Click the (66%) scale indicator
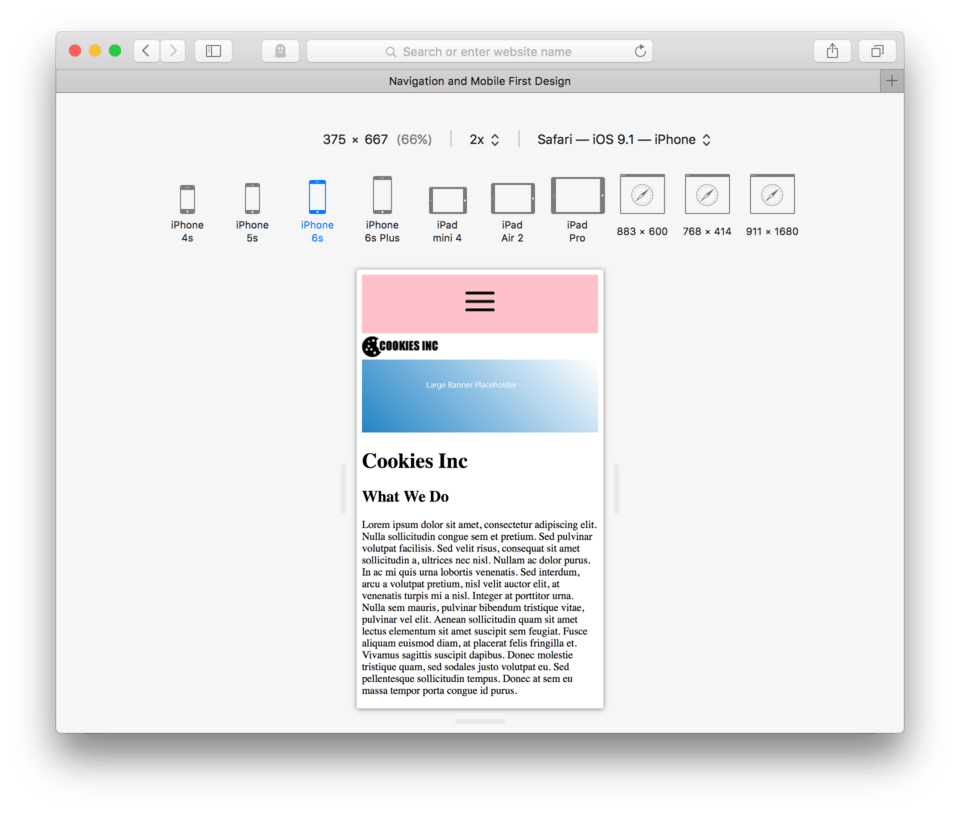960x813 pixels. click(x=414, y=140)
